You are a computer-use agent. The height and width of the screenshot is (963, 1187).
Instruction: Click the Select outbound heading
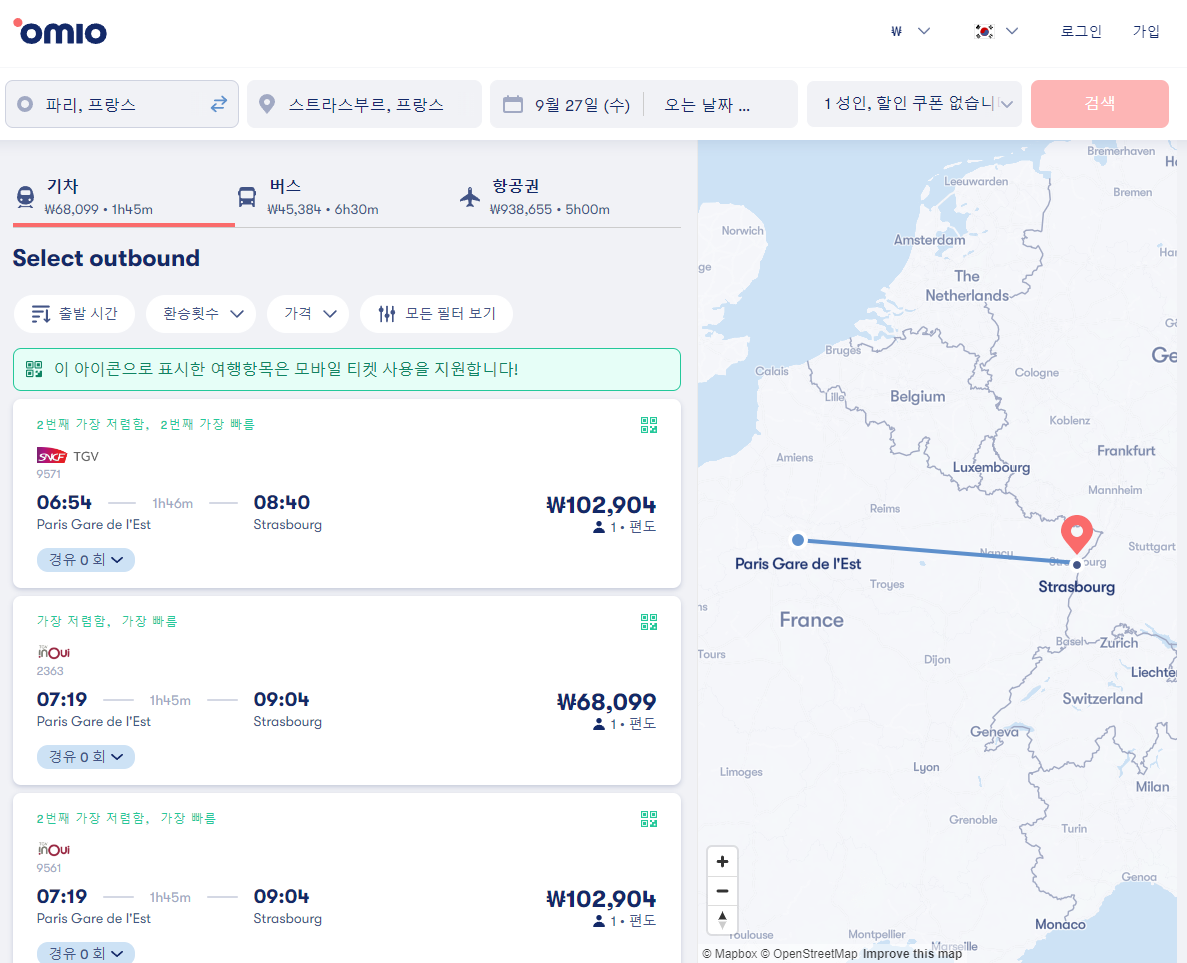click(106, 258)
